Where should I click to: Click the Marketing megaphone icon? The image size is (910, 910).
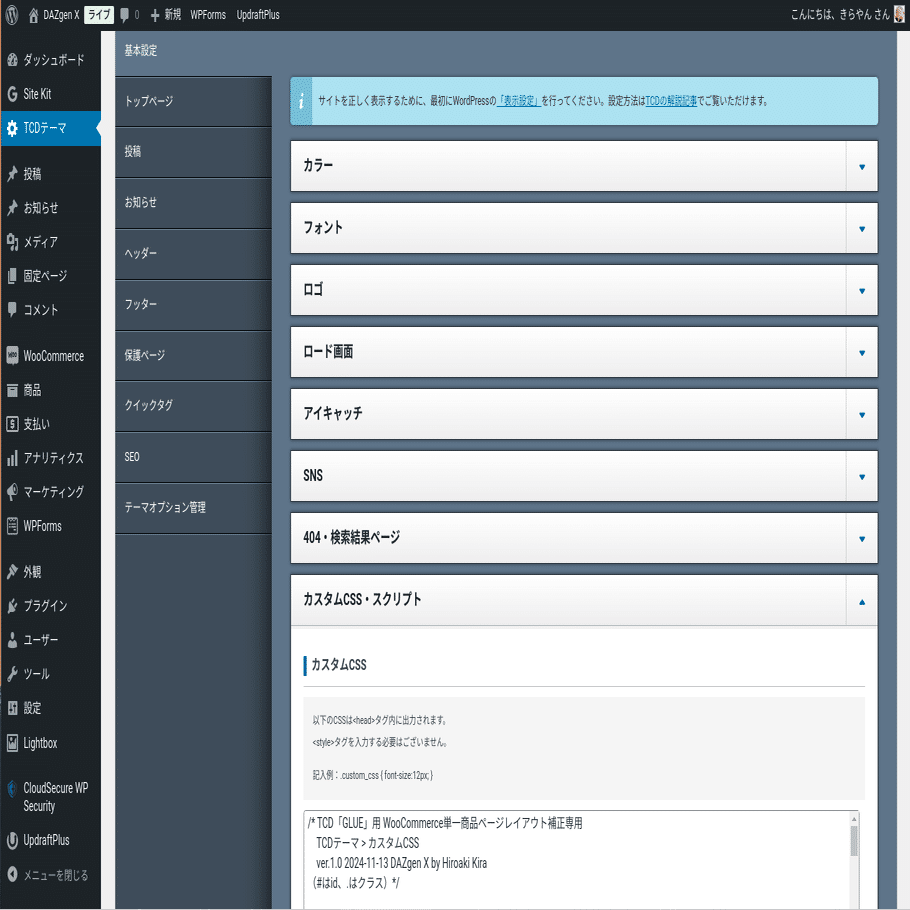[x=12, y=492]
